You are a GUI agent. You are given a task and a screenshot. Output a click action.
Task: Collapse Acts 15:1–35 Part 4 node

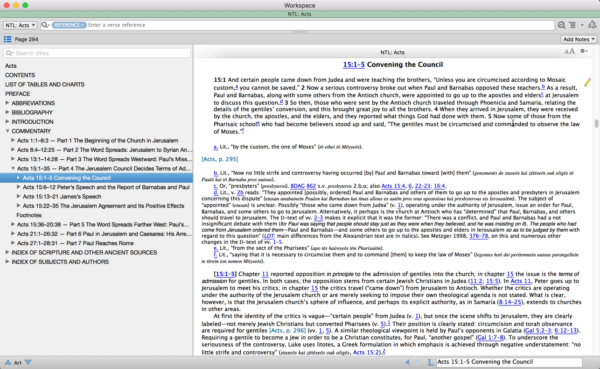point(13,168)
